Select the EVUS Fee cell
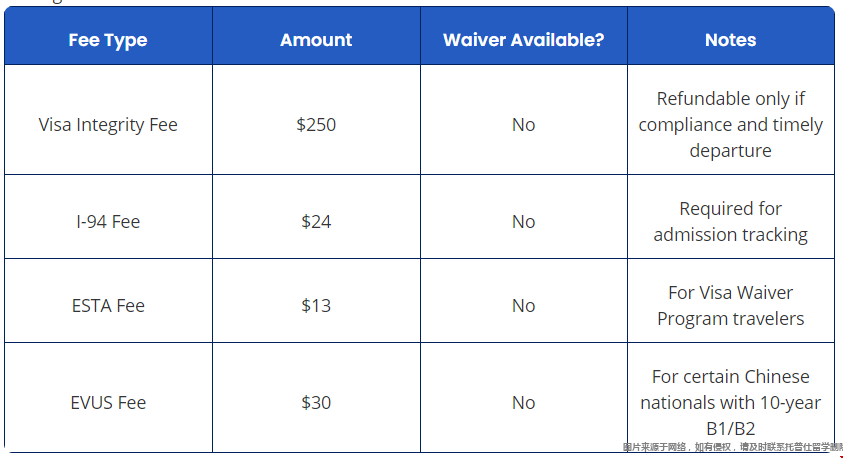 pos(108,403)
